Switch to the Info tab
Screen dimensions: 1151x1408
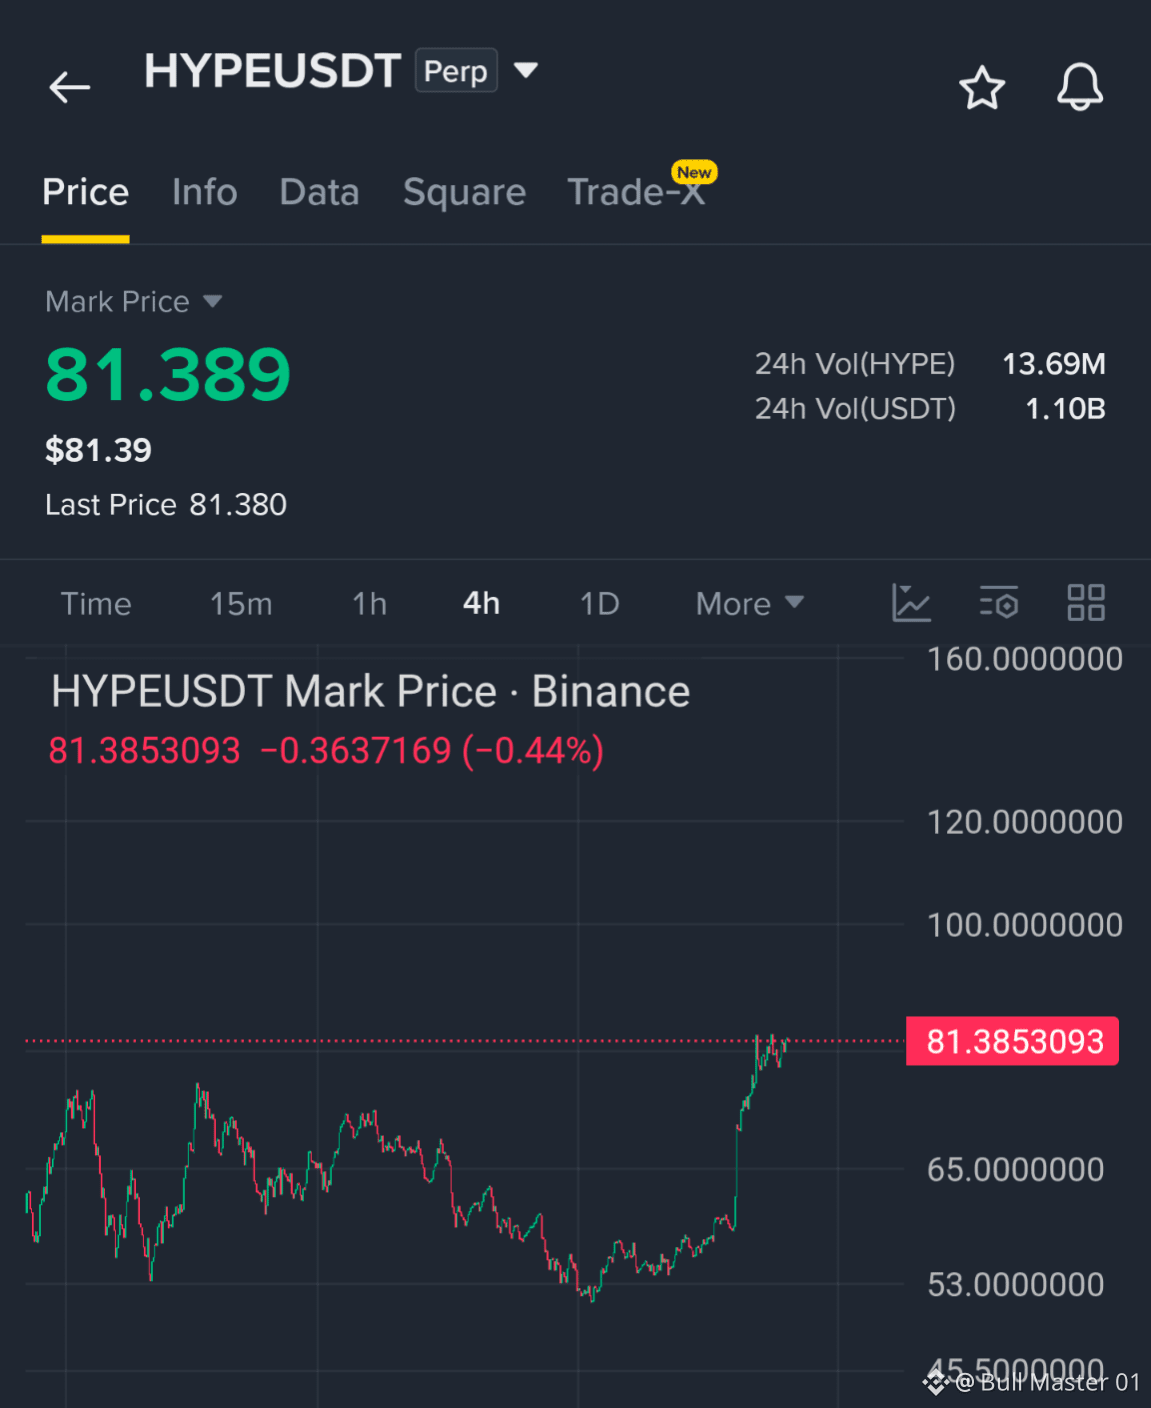click(x=204, y=192)
